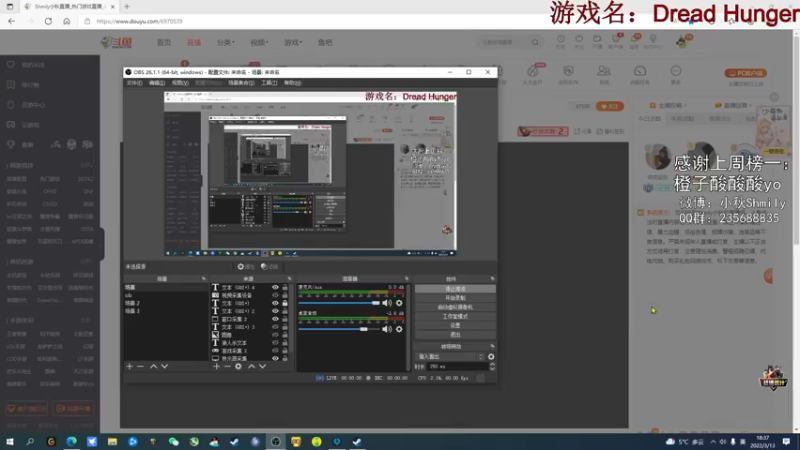Open Douyu viewing history clock icon
Viewport: 800px width, 450px height.
(561, 39)
